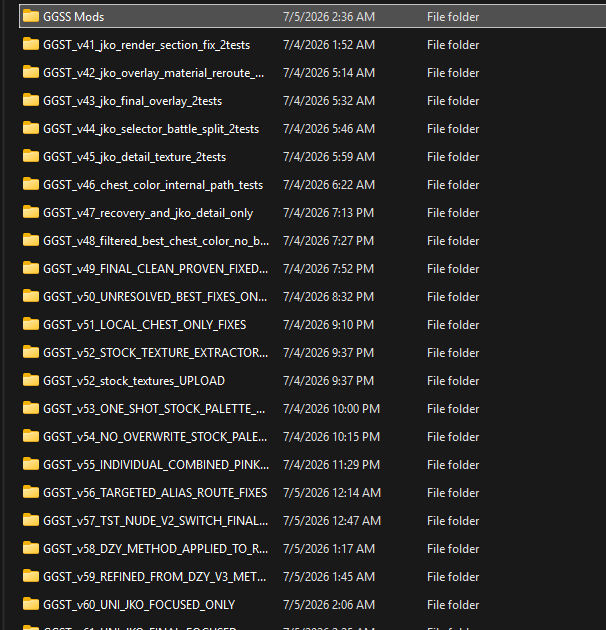
Task: Click folder icon of GGST_v47_recovery_and_jko_detail_only
Action: (x=31, y=212)
